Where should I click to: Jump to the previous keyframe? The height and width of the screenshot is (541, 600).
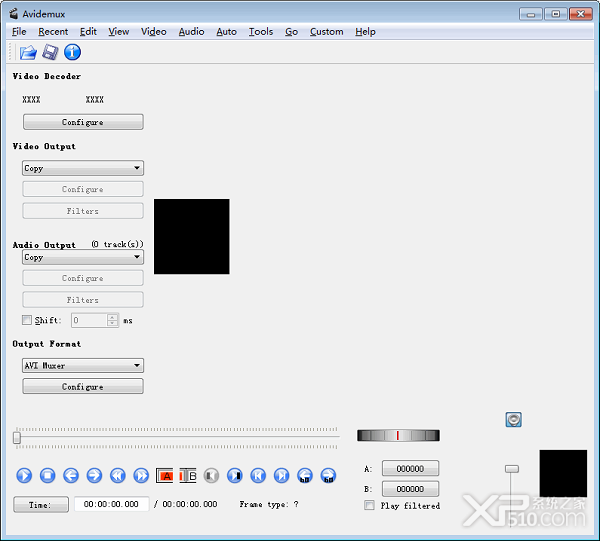pyautogui.click(x=117, y=476)
